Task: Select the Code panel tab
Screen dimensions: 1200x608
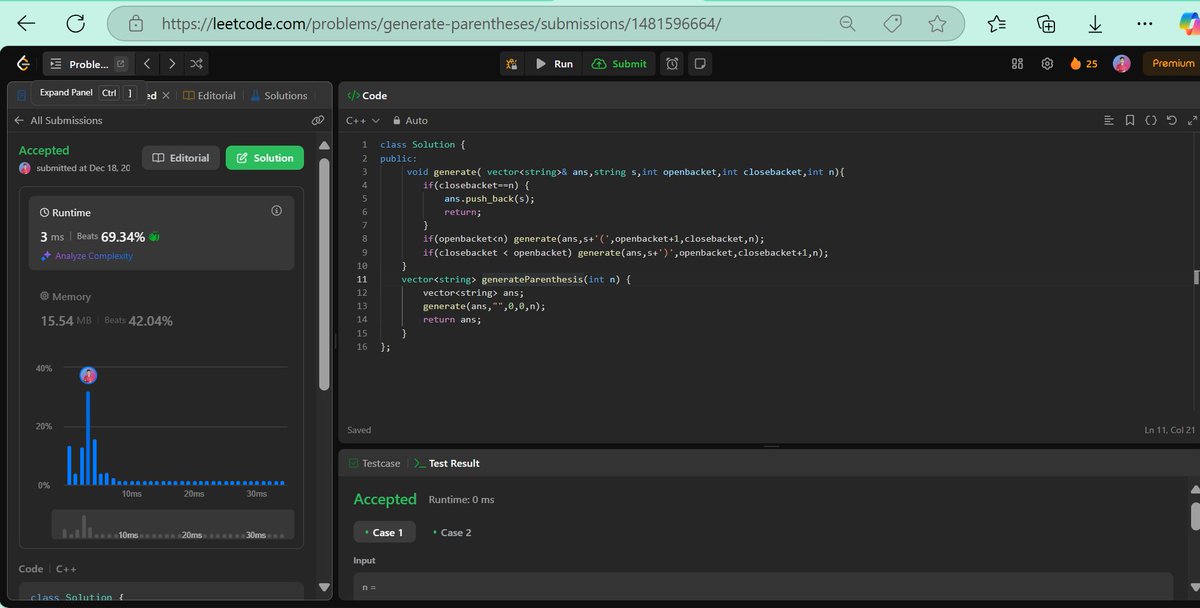Action: [x=367, y=96]
